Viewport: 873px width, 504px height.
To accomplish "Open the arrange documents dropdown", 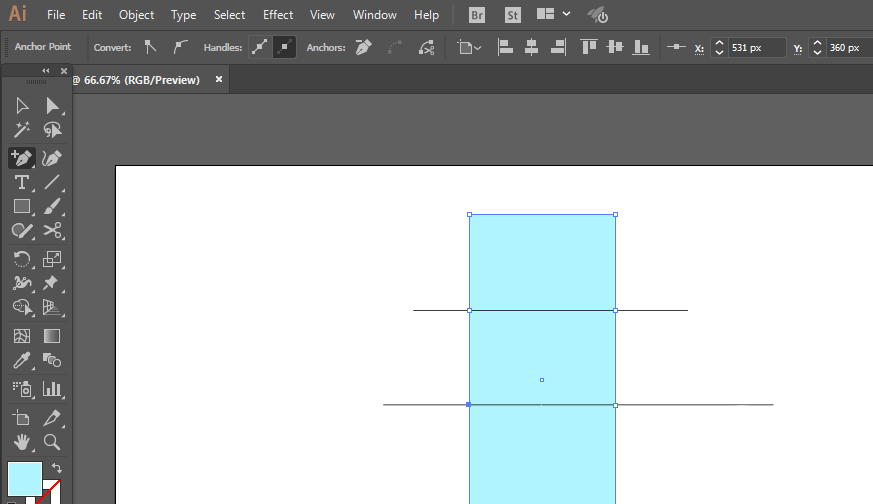I will 553,15.
